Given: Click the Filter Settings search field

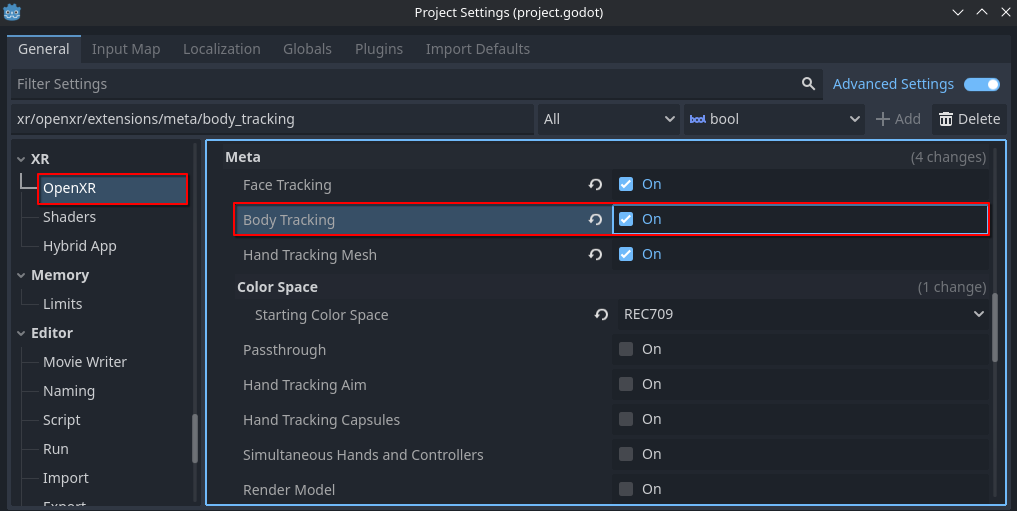Looking at the screenshot, I should (x=416, y=84).
